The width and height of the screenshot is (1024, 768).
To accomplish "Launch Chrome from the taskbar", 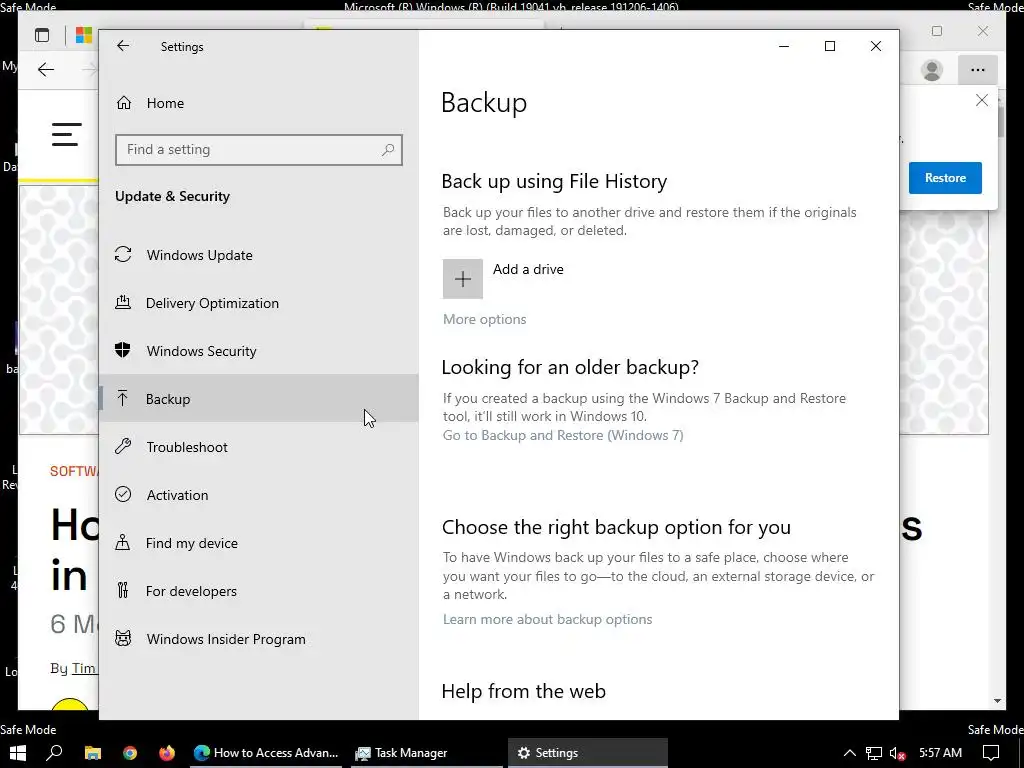I will [130, 752].
